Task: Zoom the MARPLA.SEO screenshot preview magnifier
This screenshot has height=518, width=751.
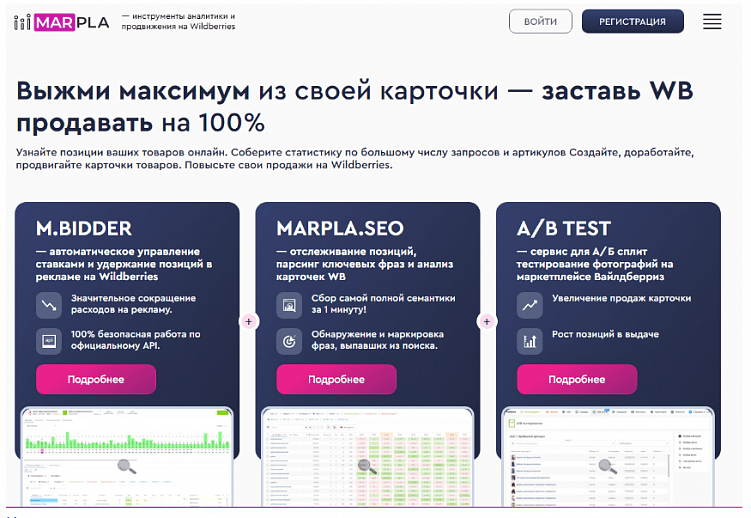Action: click(367, 466)
